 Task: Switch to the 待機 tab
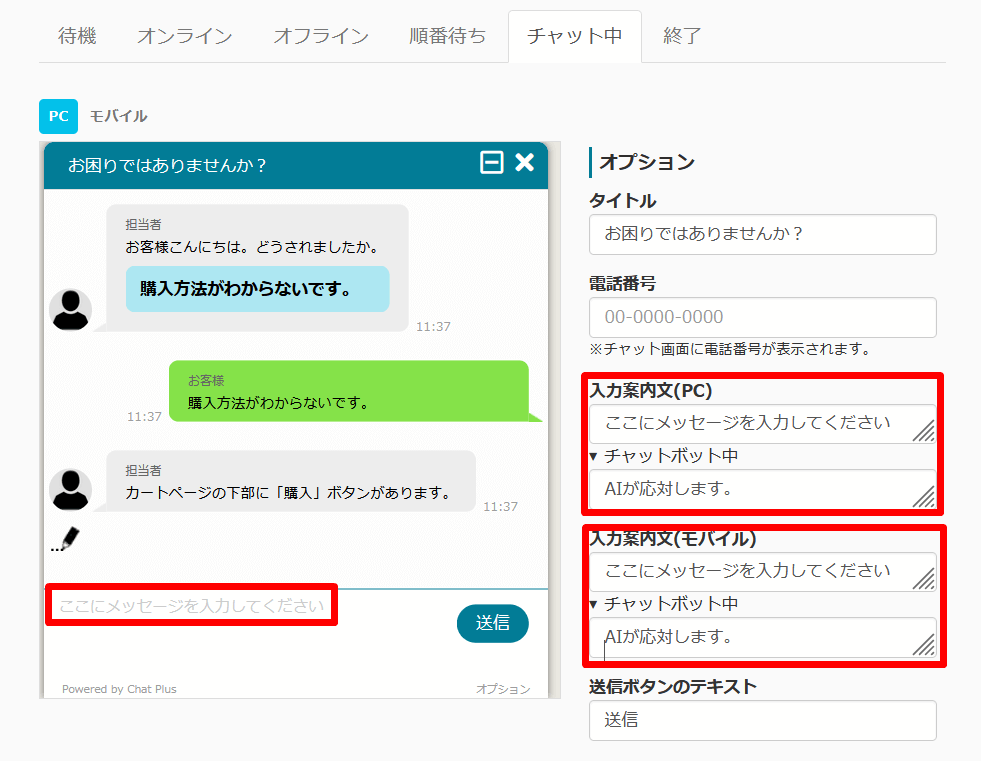tap(77, 36)
